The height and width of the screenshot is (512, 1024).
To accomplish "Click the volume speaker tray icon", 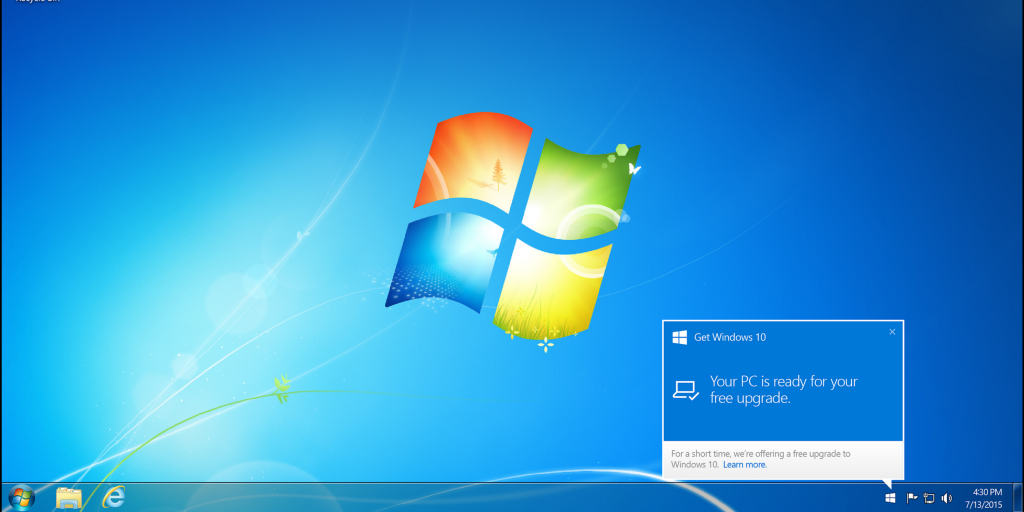I will click(946, 498).
